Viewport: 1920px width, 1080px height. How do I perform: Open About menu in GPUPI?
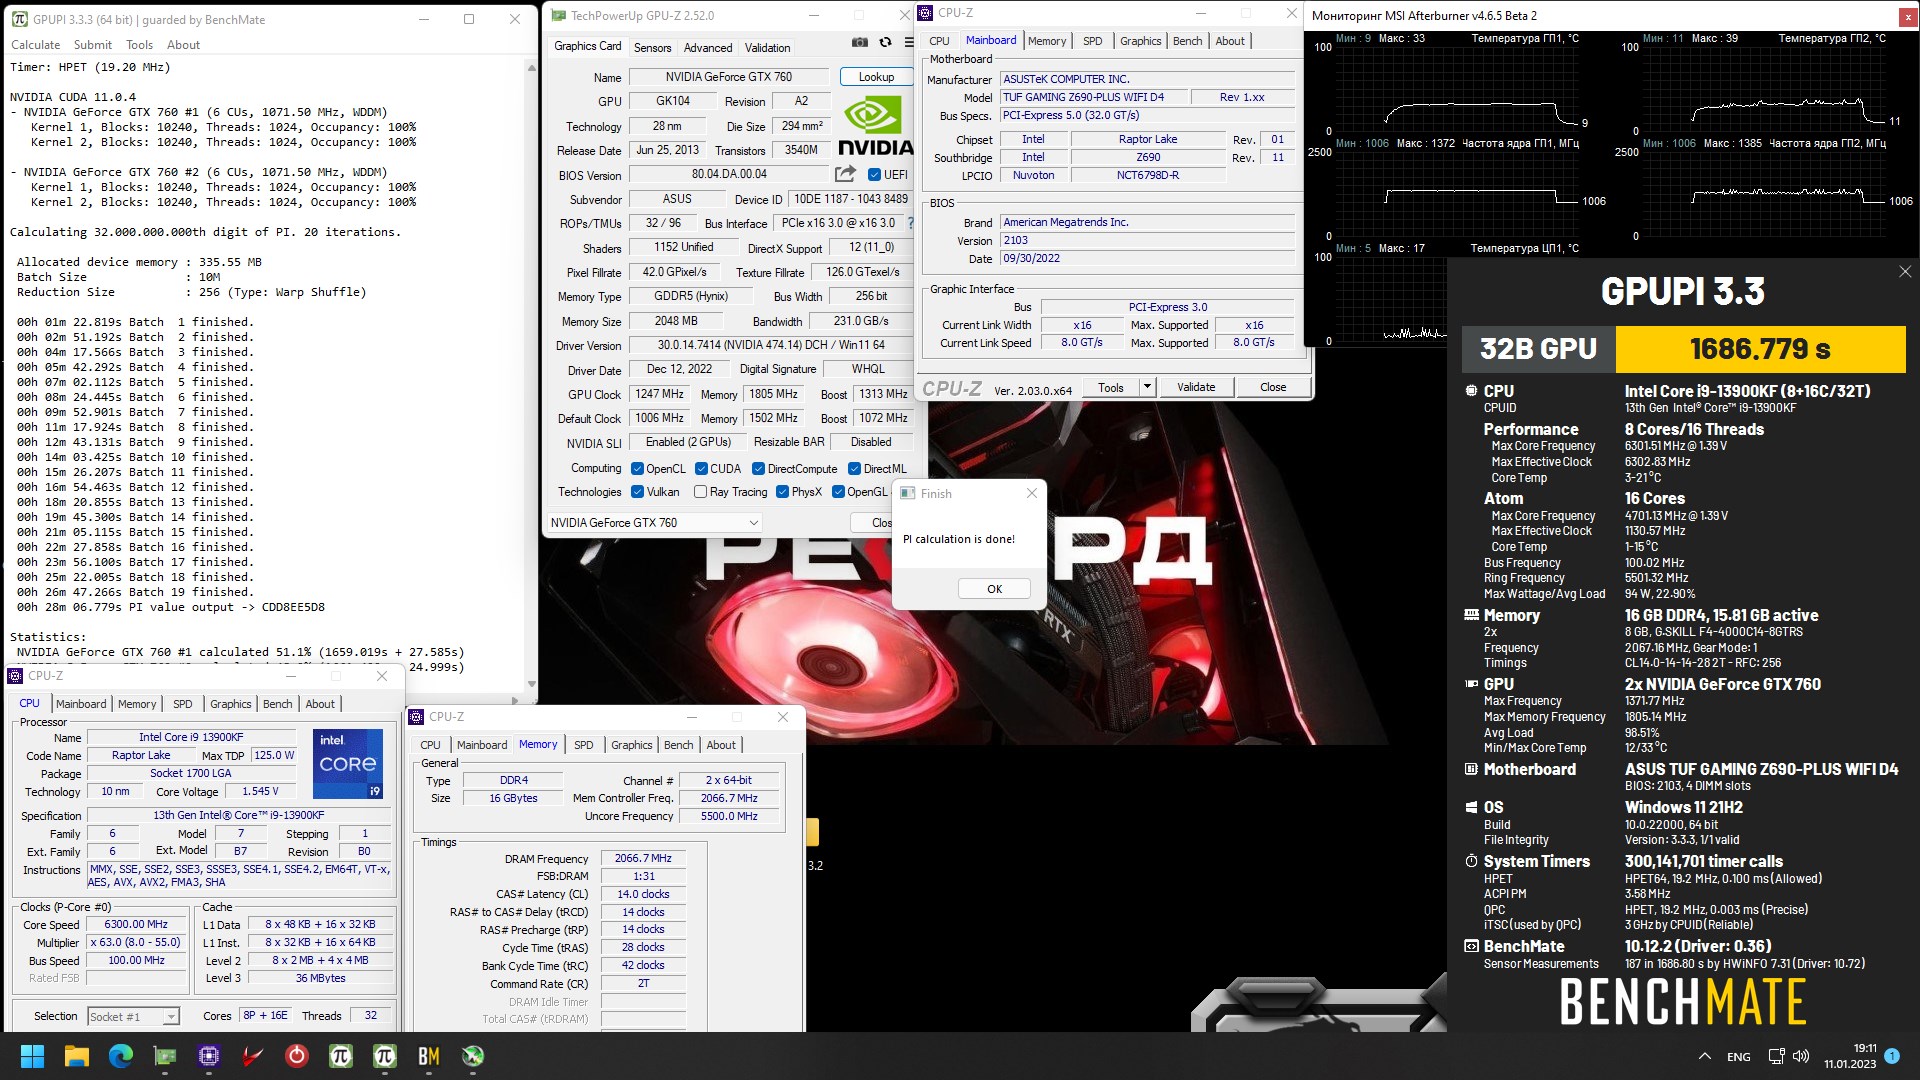183,45
